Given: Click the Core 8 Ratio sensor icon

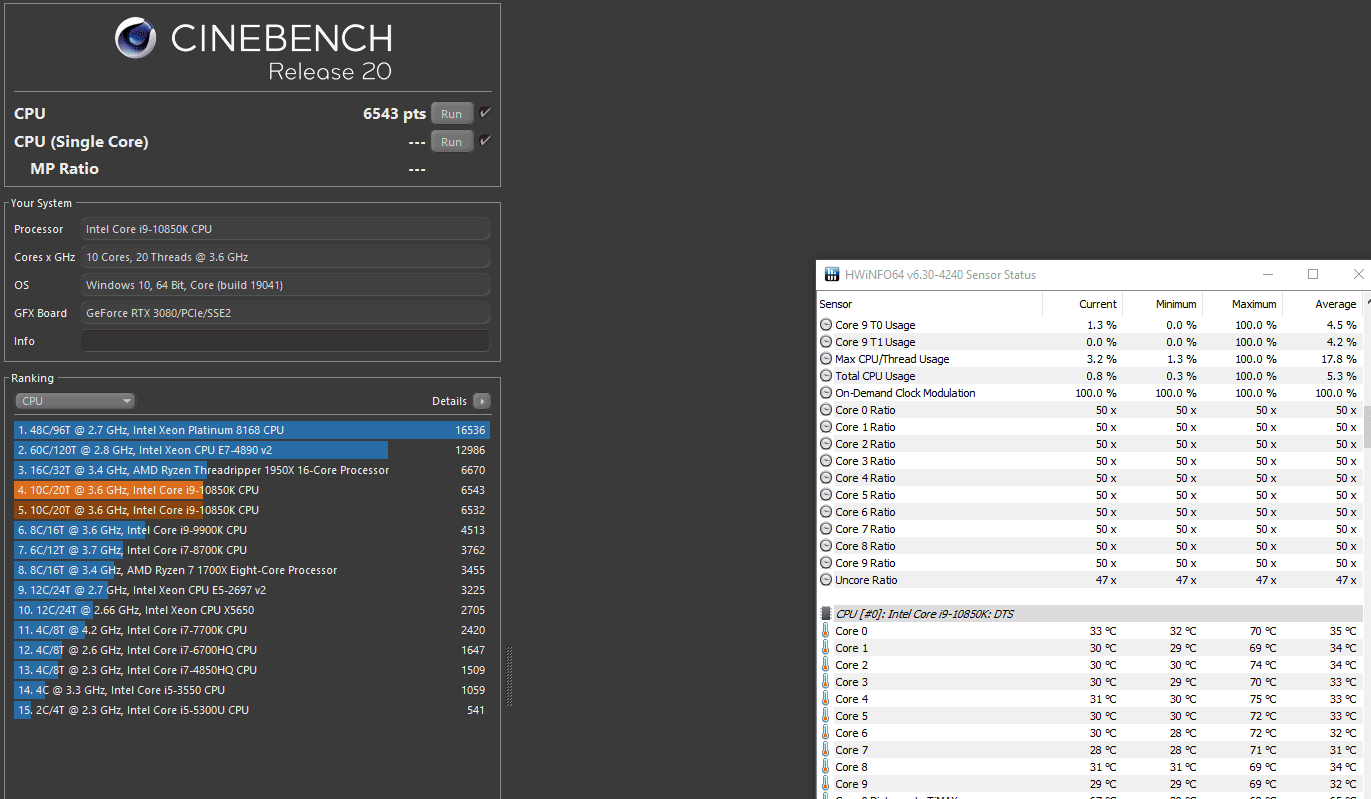Looking at the screenshot, I should 826,546.
